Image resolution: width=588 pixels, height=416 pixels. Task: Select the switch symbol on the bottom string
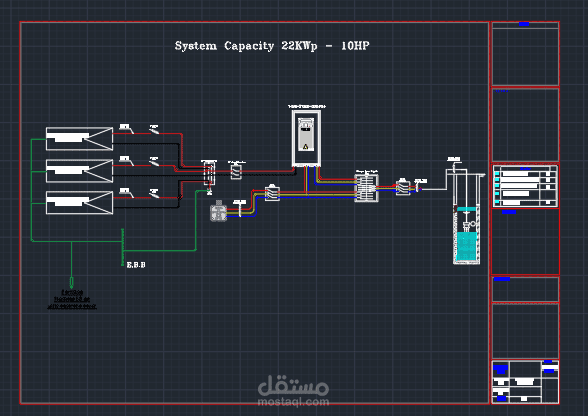154,193
